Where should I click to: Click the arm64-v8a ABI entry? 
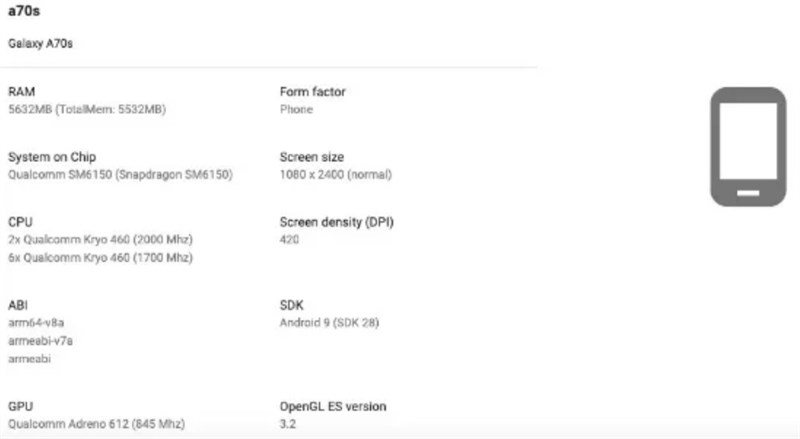(37, 323)
